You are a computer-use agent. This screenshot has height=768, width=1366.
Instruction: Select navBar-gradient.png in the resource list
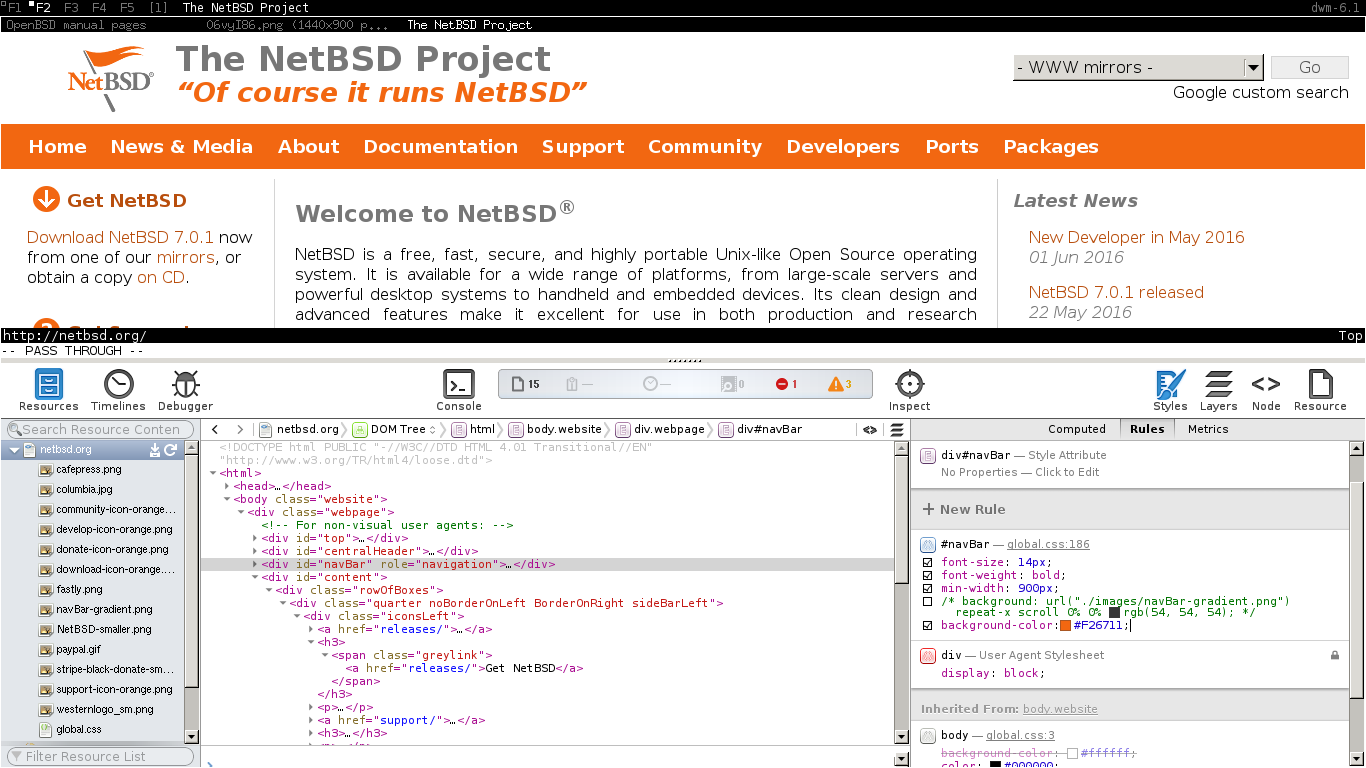click(95, 609)
